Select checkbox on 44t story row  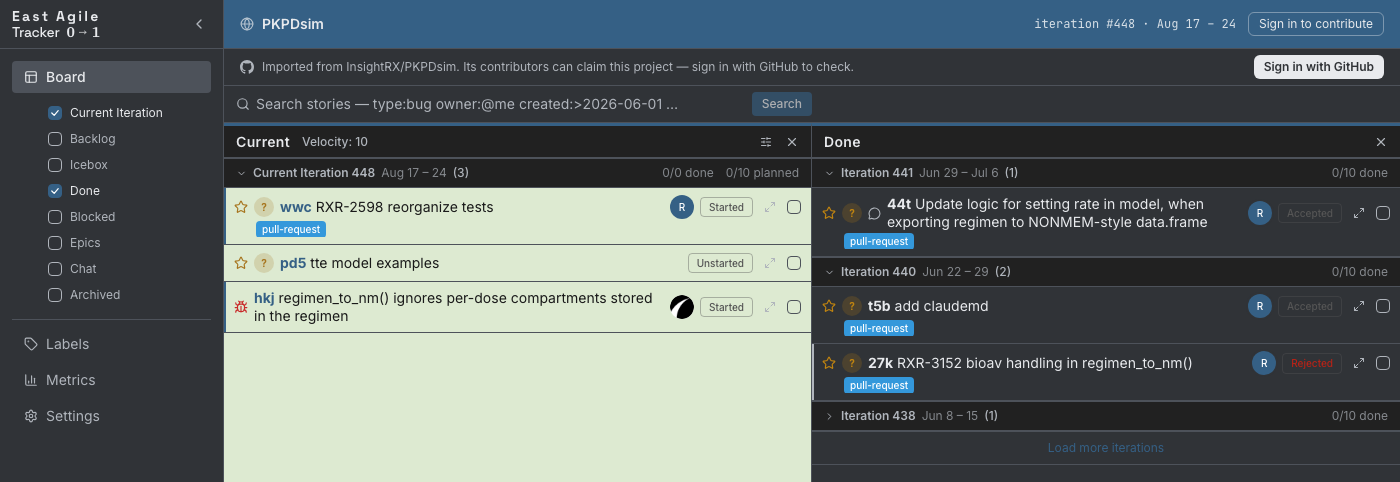(x=1383, y=213)
